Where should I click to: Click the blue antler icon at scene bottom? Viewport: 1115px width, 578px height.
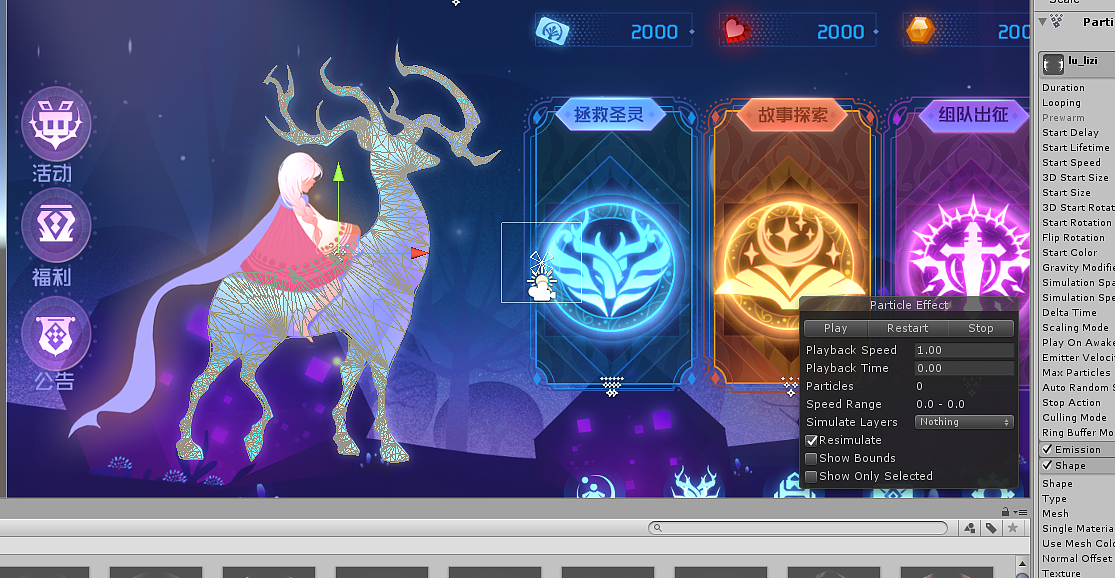pos(695,483)
